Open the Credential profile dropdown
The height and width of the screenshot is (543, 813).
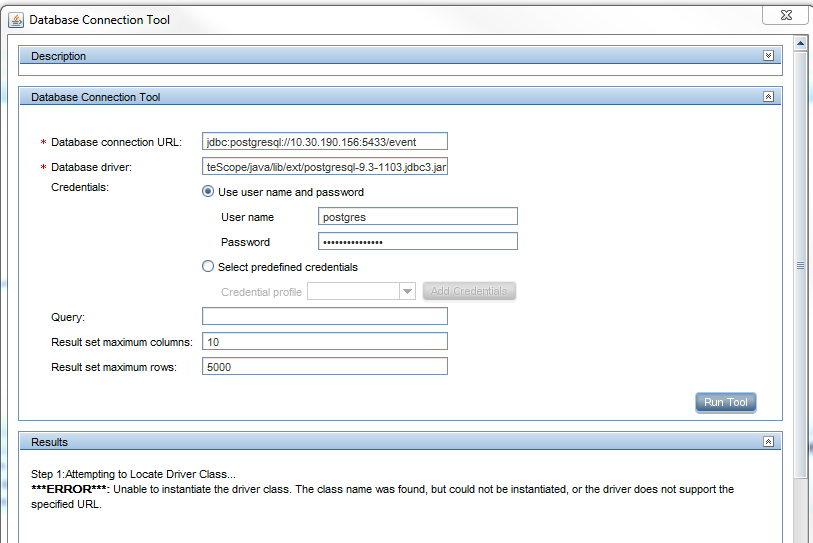pyautogui.click(x=407, y=291)
